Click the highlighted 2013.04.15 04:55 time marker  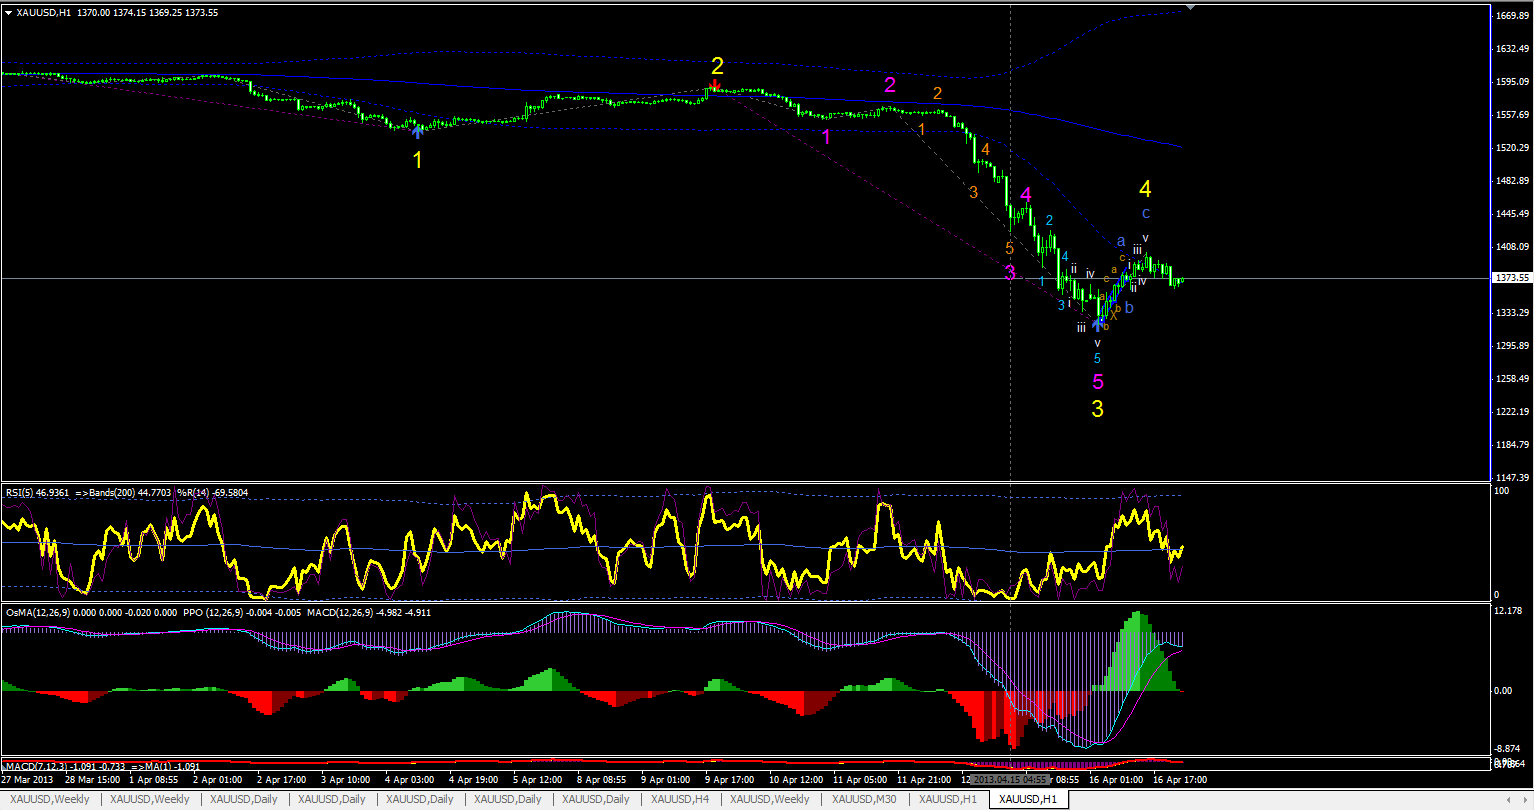click(1009, 779)
